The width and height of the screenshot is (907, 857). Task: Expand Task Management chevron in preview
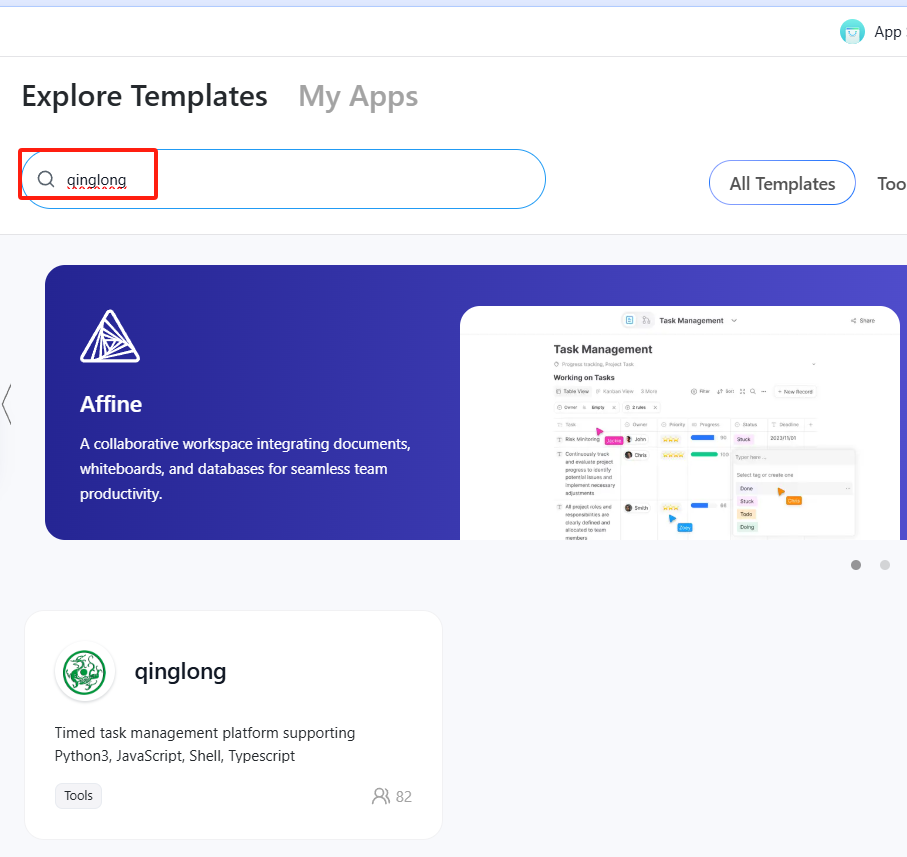click(734, 320)
